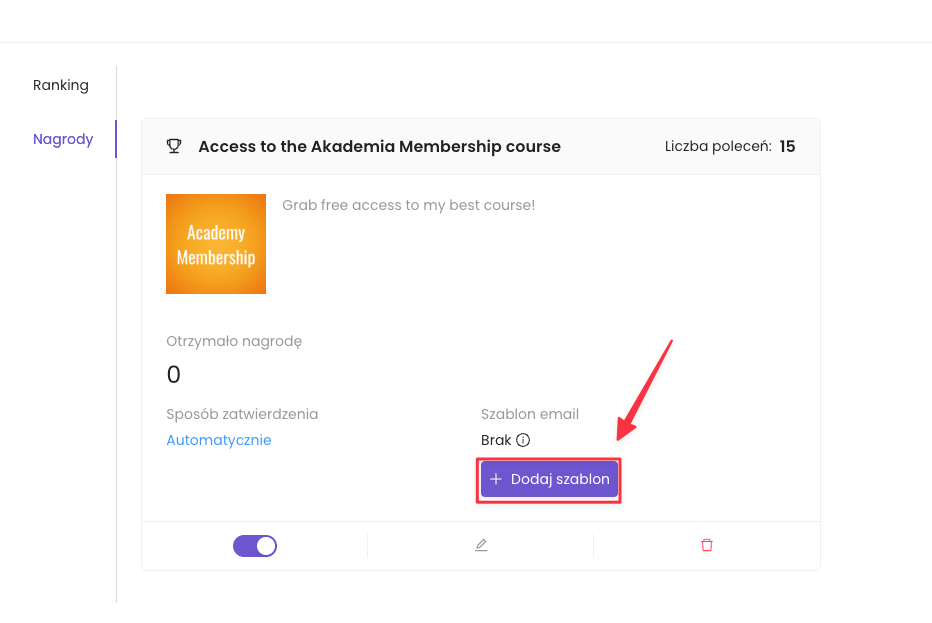The height and width of the screenshot is (623, 932).
Task: Click the Liczba poleceń label
Action: point(717,146)
